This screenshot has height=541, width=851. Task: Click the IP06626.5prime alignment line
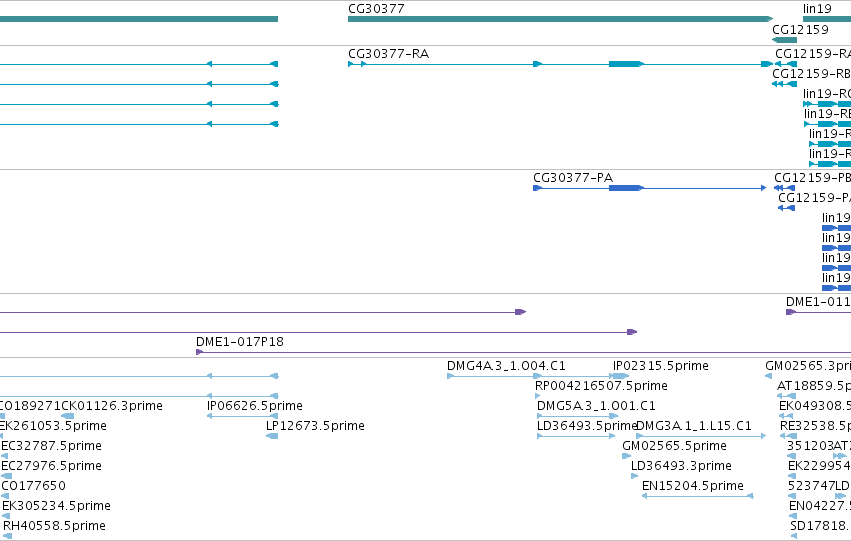(243, 416)
